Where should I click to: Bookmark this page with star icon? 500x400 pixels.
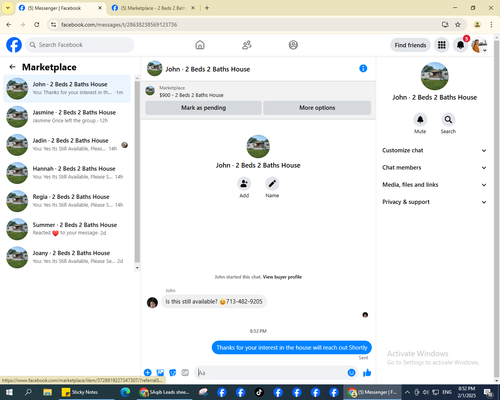coord(458,24)
